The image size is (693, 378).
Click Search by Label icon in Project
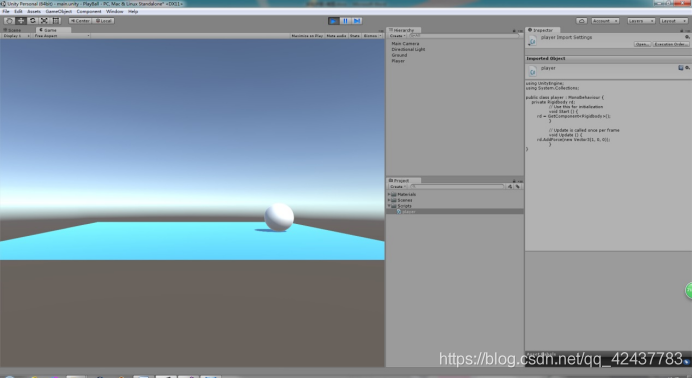point(518,187)
